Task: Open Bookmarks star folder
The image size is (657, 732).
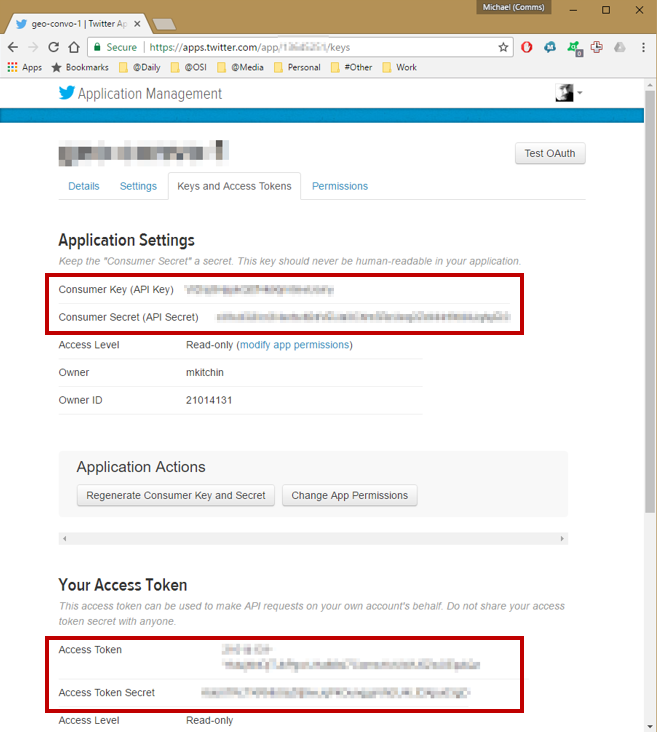Action: pyautogui.click(x=80, y=67)
